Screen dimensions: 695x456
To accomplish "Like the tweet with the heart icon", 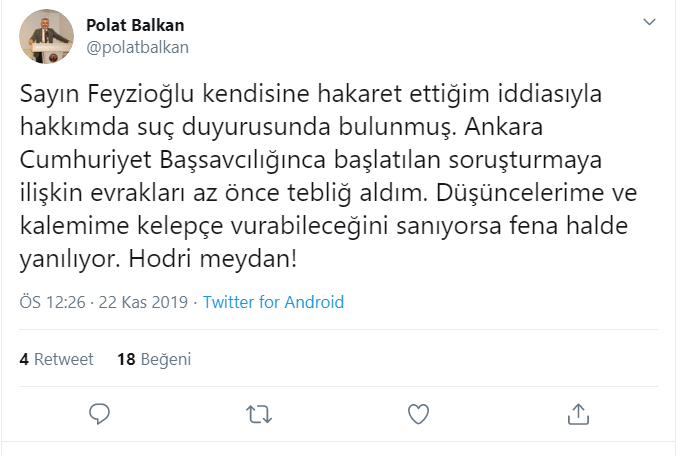I will (x=419, y=413).
